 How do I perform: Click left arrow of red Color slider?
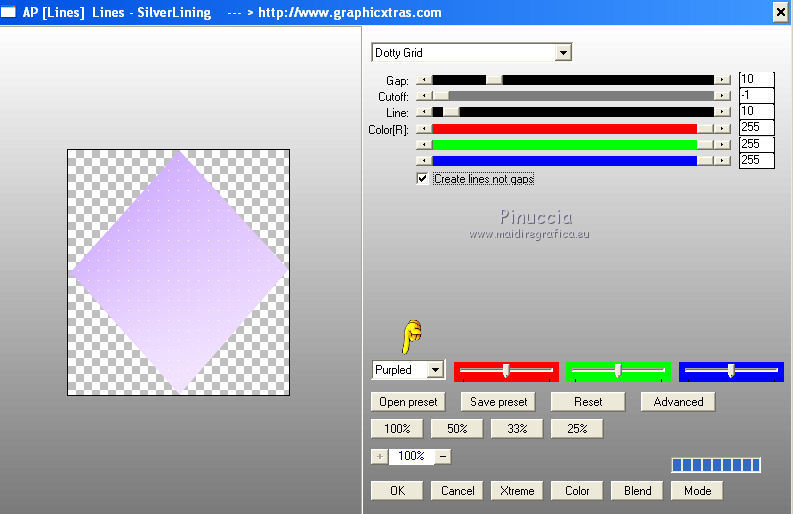click(x=424, y=129)
